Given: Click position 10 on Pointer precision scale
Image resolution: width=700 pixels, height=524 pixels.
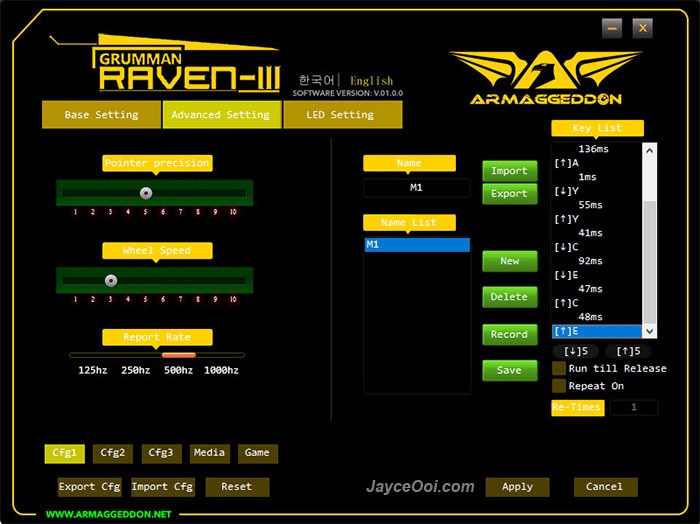Looking at the screenshot, I should point(233,212).
